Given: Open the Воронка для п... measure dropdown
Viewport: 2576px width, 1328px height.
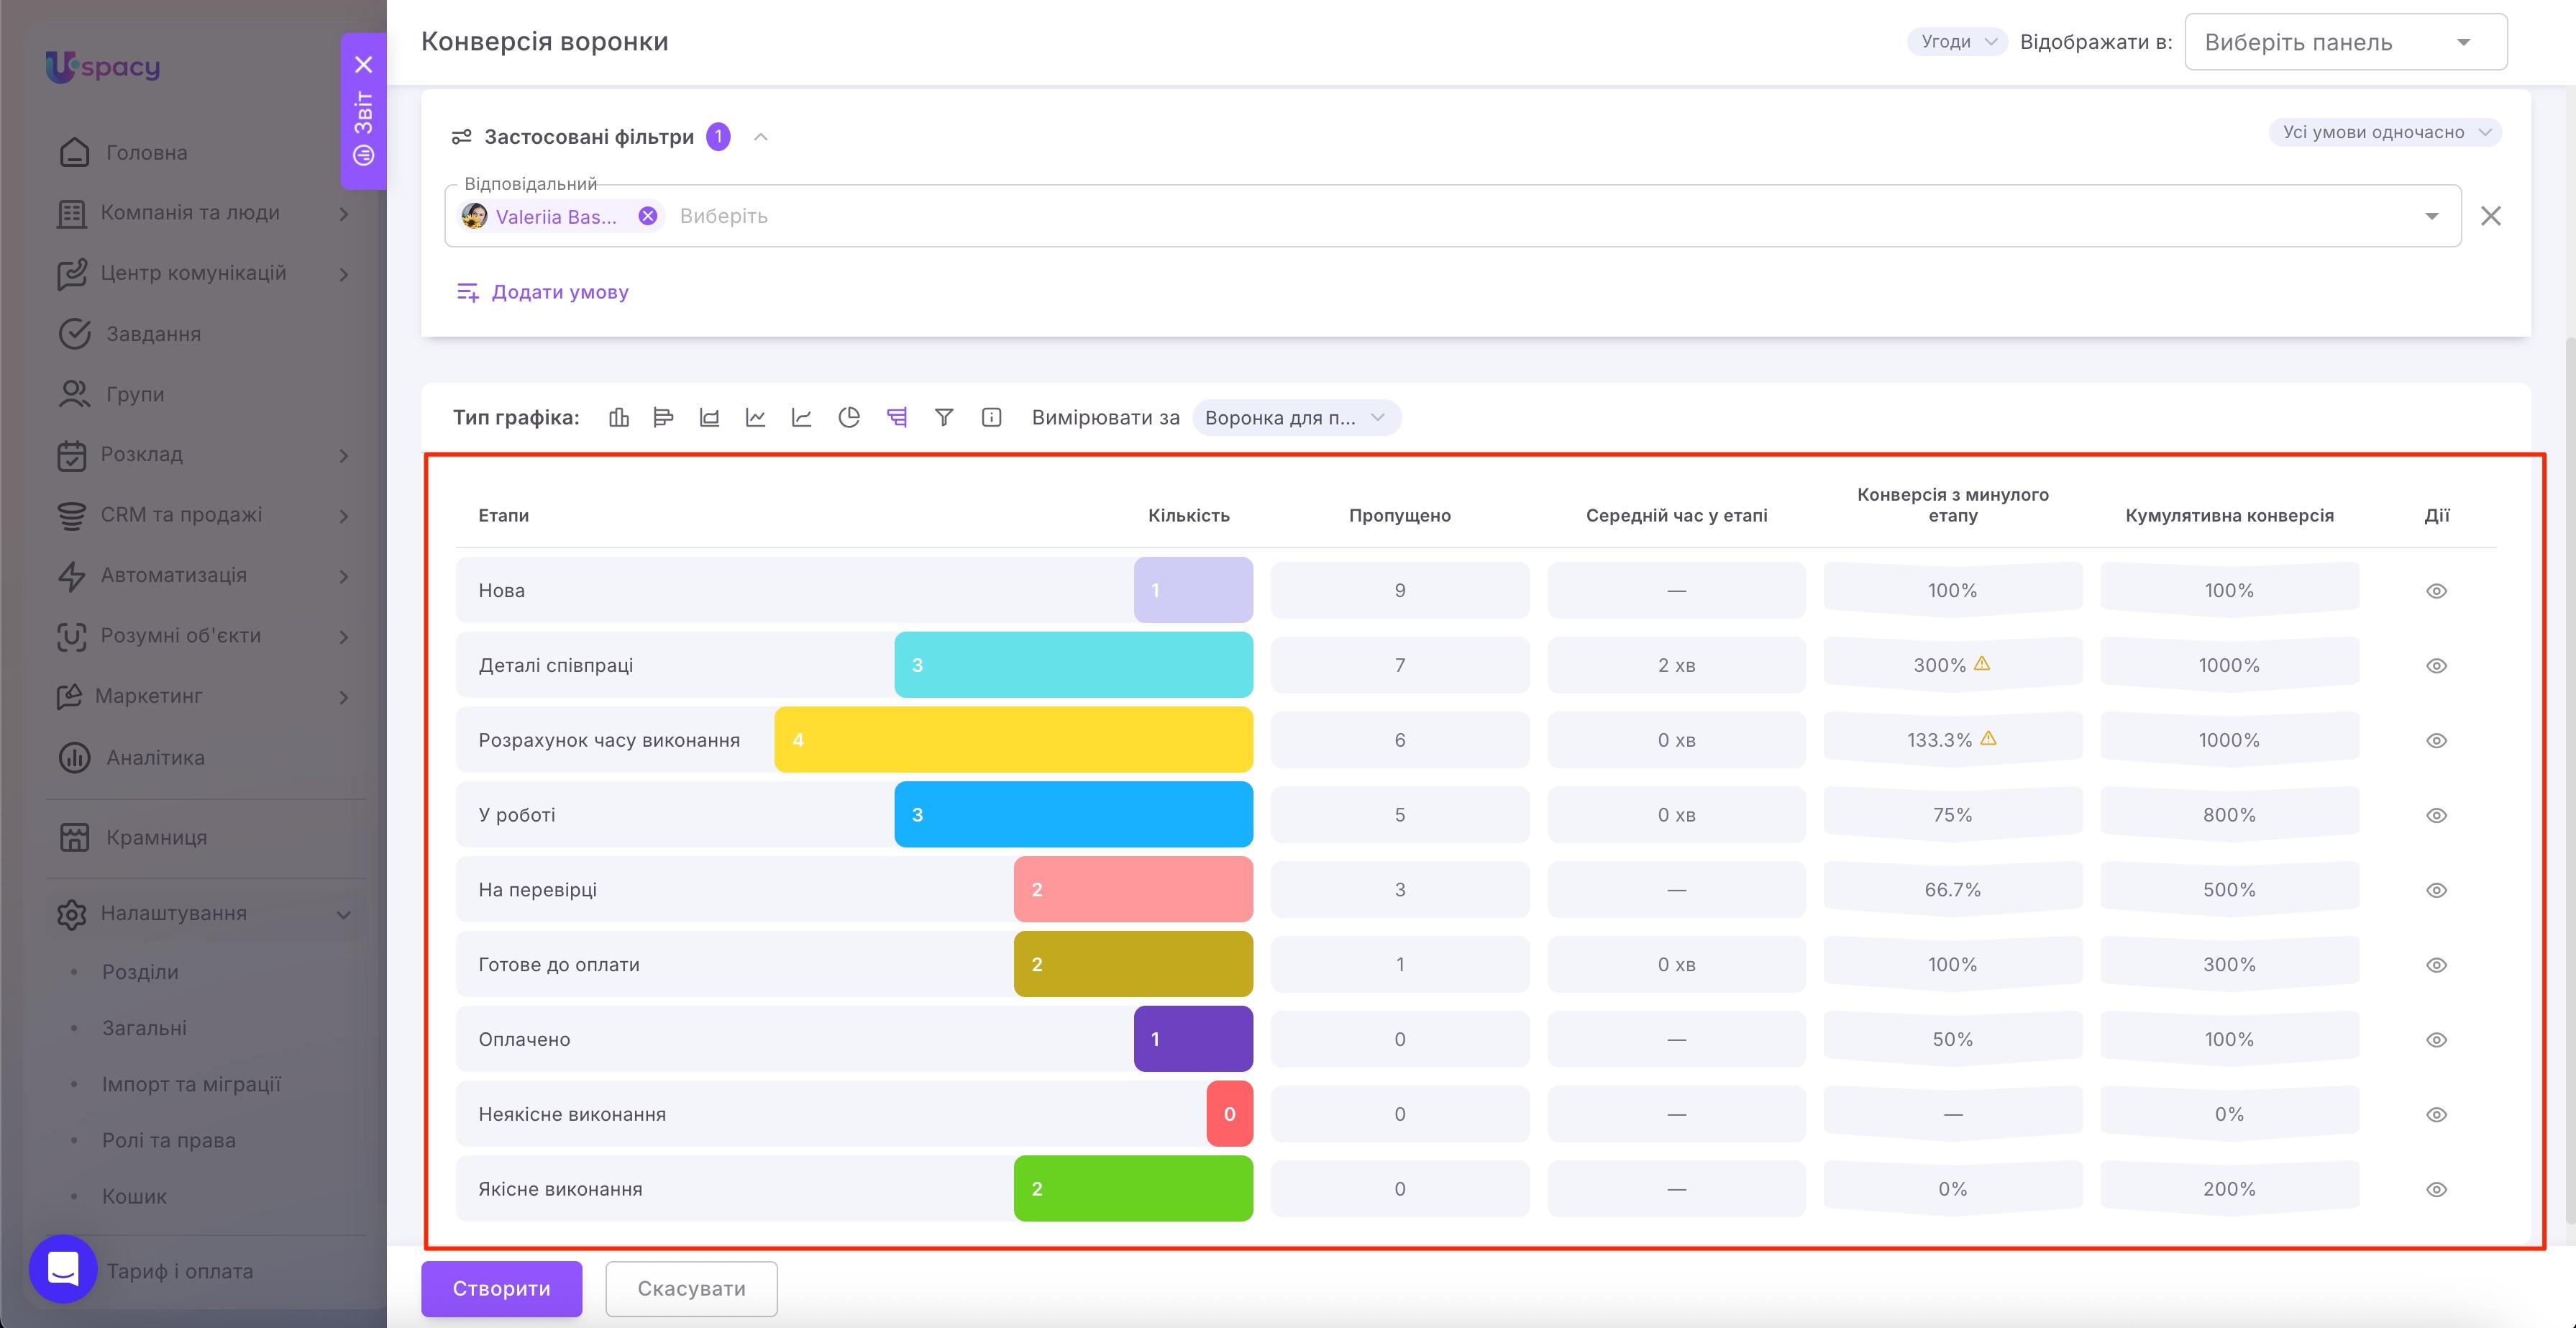Looking at the screenshot, I should [1296, 418].
